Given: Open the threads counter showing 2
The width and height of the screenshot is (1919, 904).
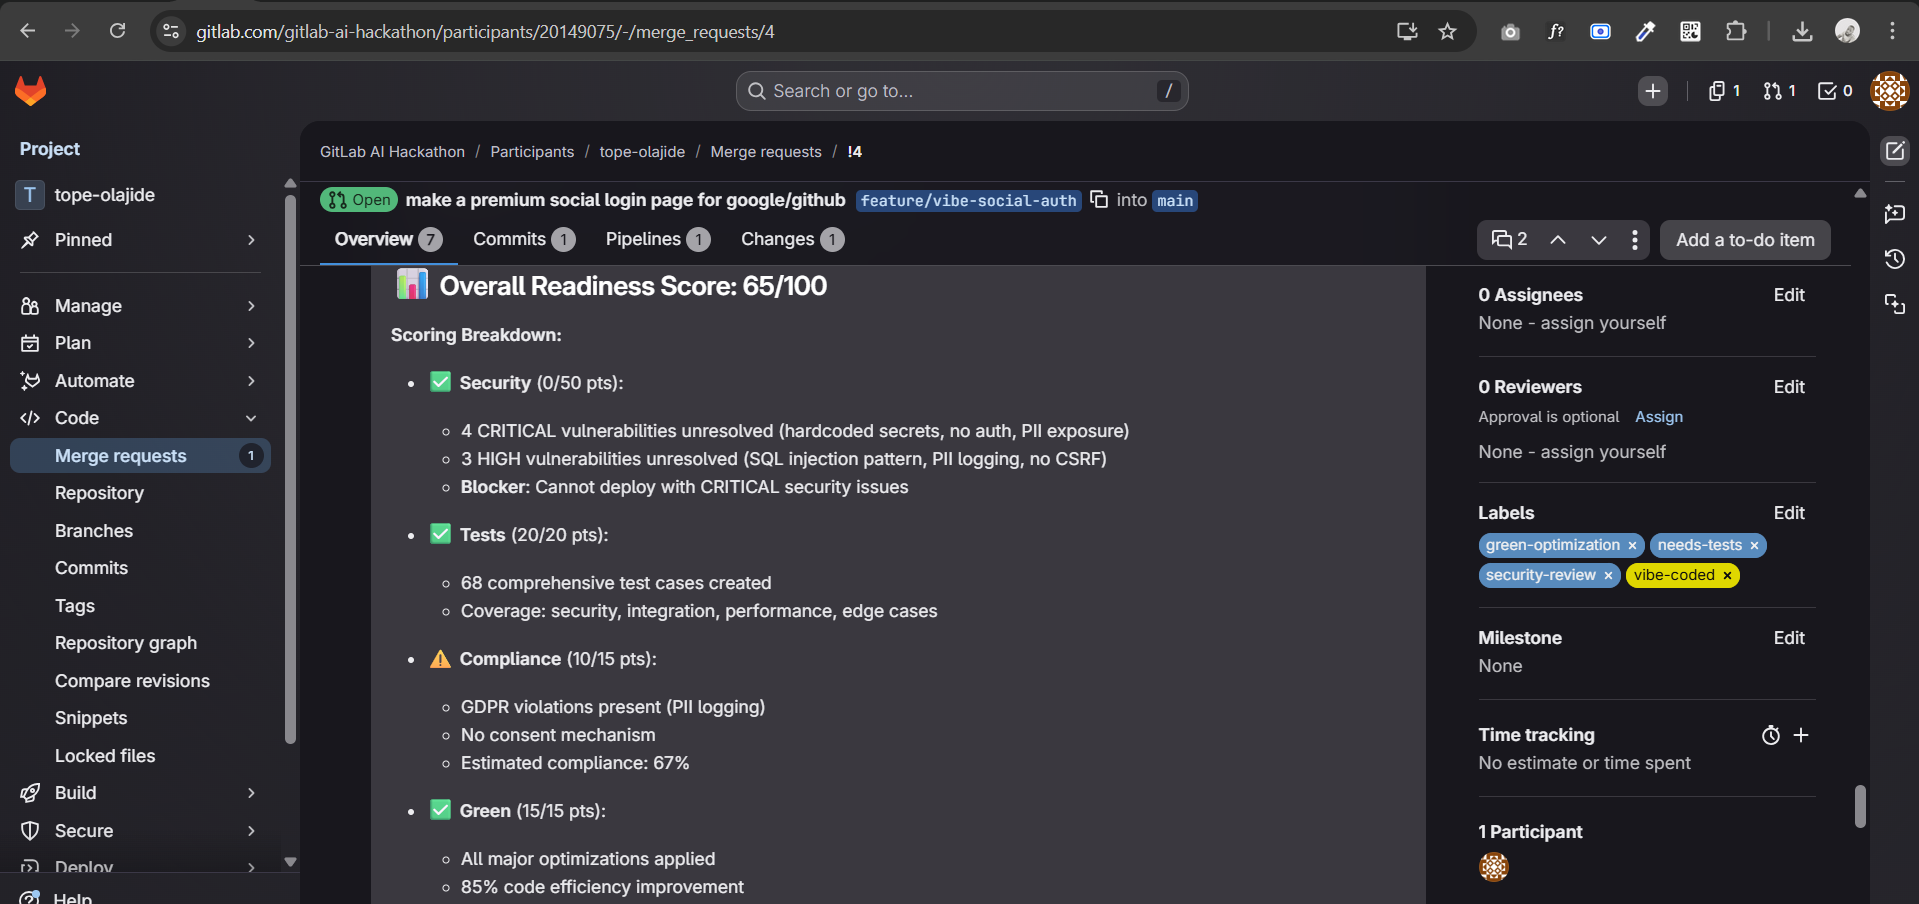Looking at the screenshot, I should point(1510,240).
